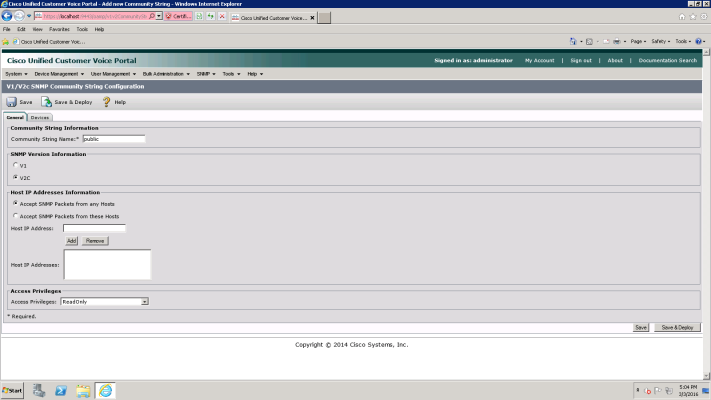
Task: Go back with the browser Back arrow
Action: [x=7, y=16]
